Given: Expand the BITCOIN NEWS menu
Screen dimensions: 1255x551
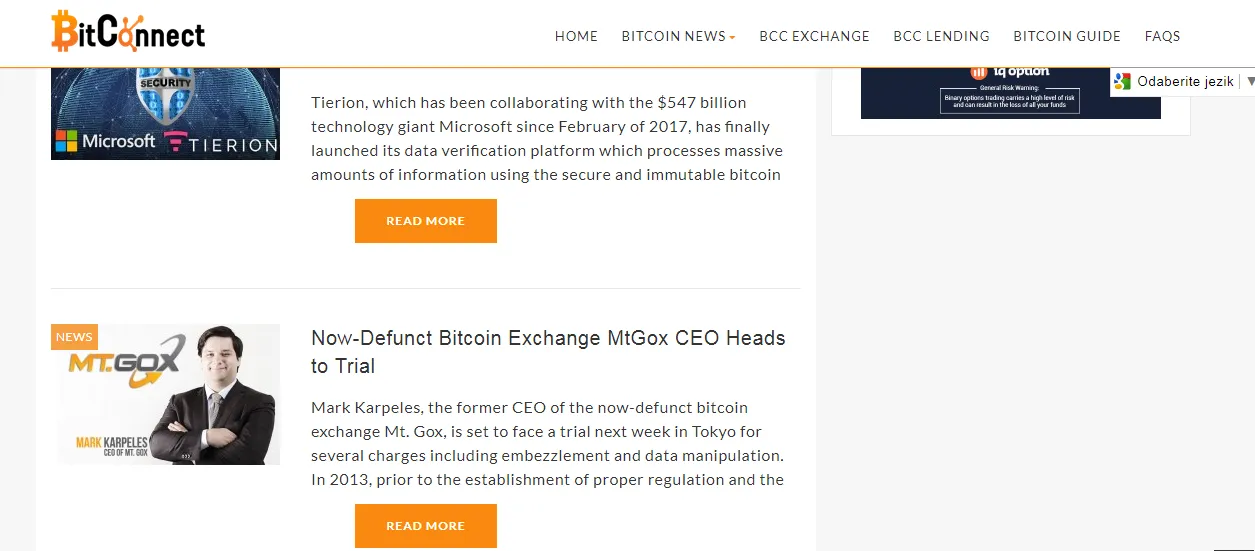Looking at the screenshot, I should tap(678, 36).
